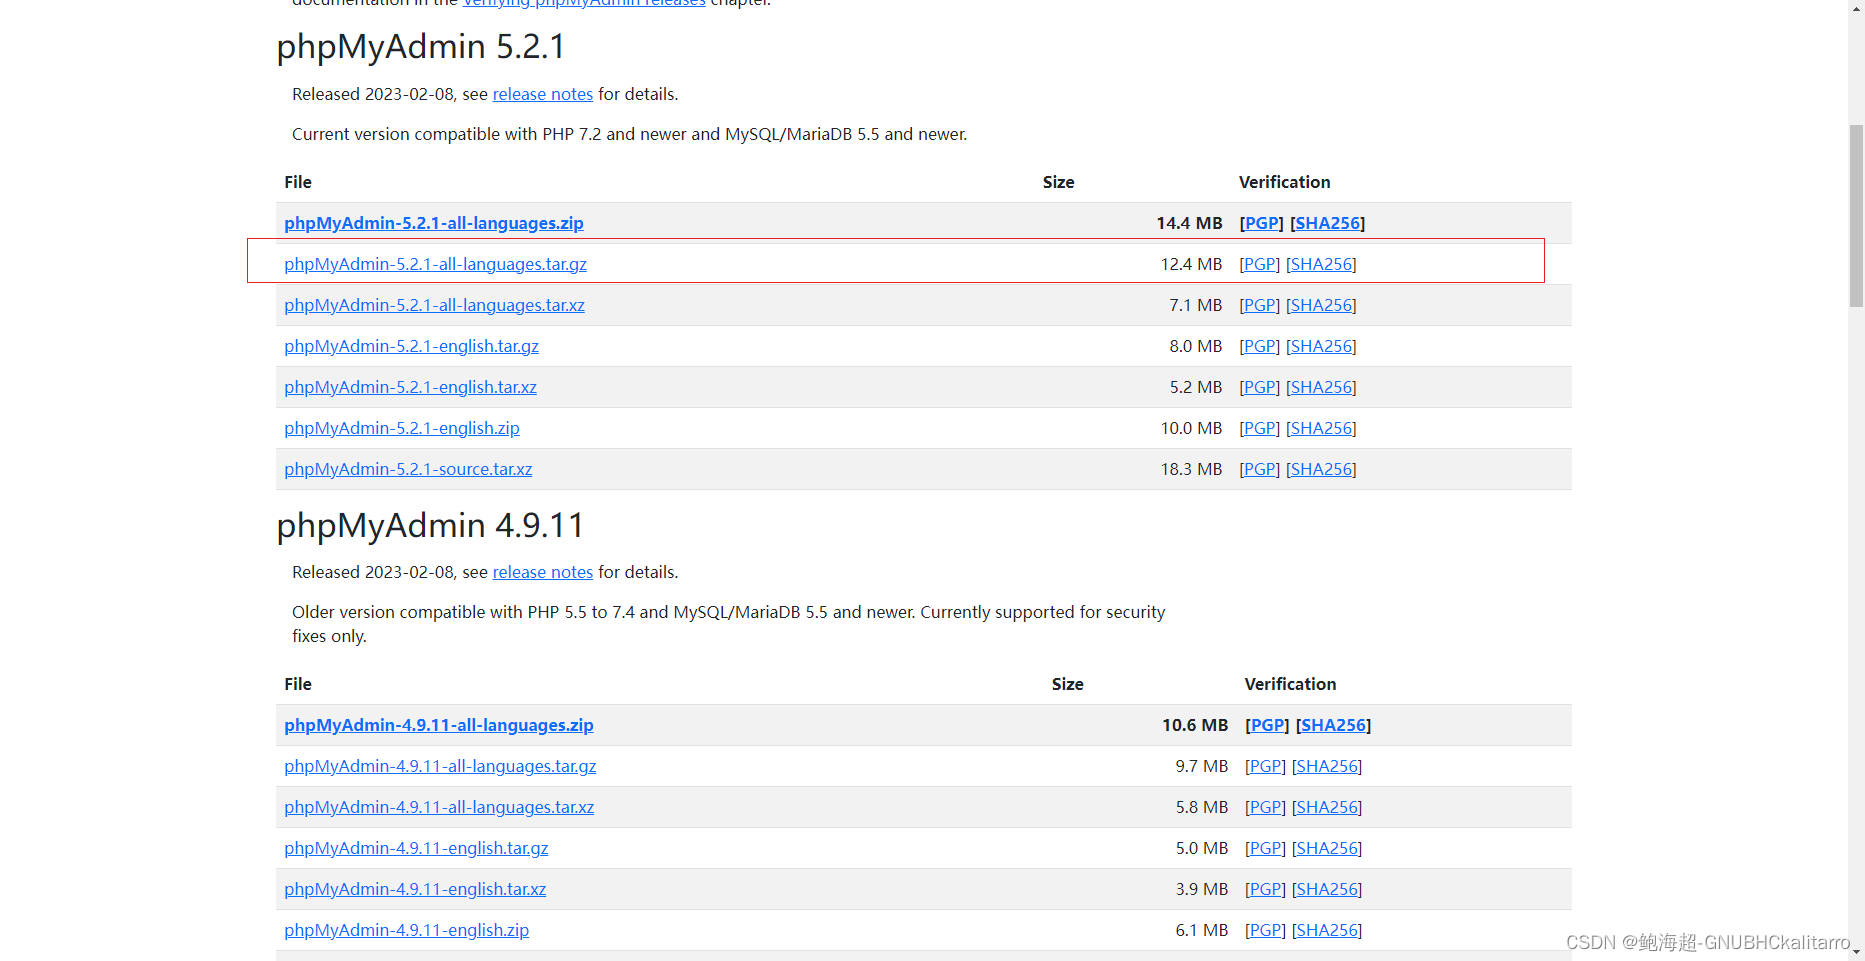Download phpMyAdmin-5.2.1-all-languages.zip
Image resolution: width=1865 pixels, height=961 pixels.
click(x=433, y=223)
